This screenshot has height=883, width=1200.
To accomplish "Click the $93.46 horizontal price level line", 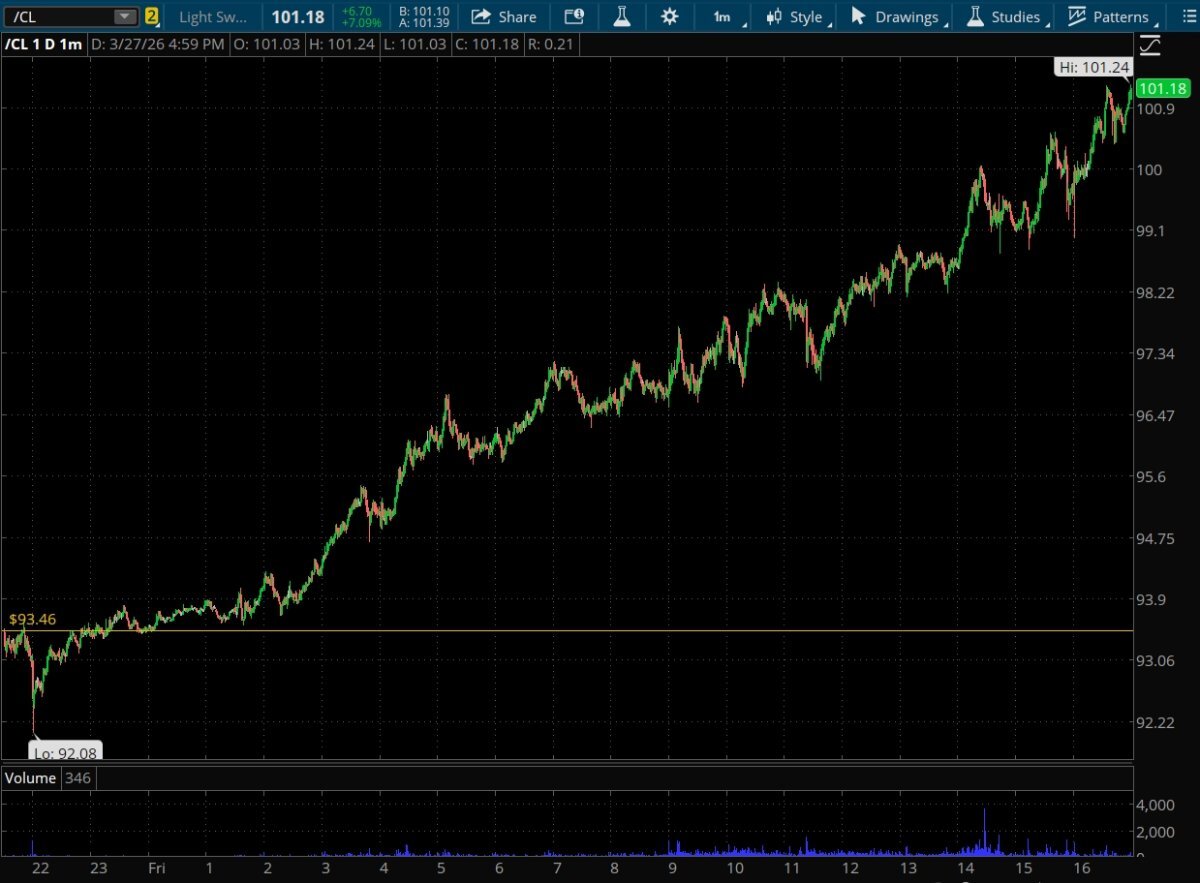I will pyautogui.click(x=600, y=631).
